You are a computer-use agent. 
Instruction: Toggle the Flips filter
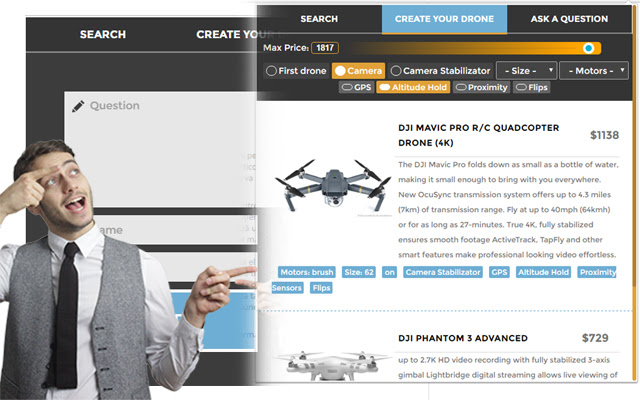(531, 87)
